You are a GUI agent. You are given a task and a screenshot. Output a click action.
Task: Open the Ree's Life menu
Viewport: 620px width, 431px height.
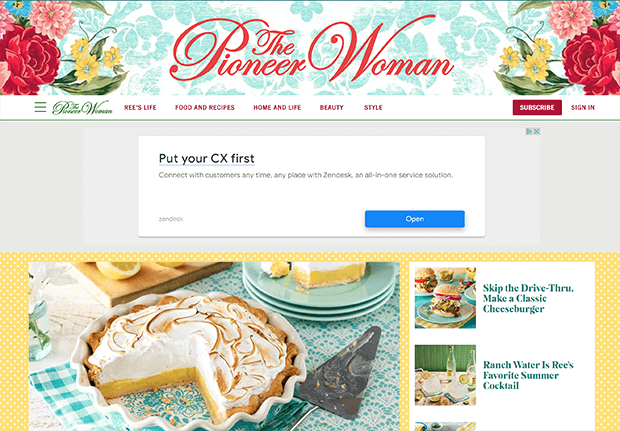coord(140,108)
